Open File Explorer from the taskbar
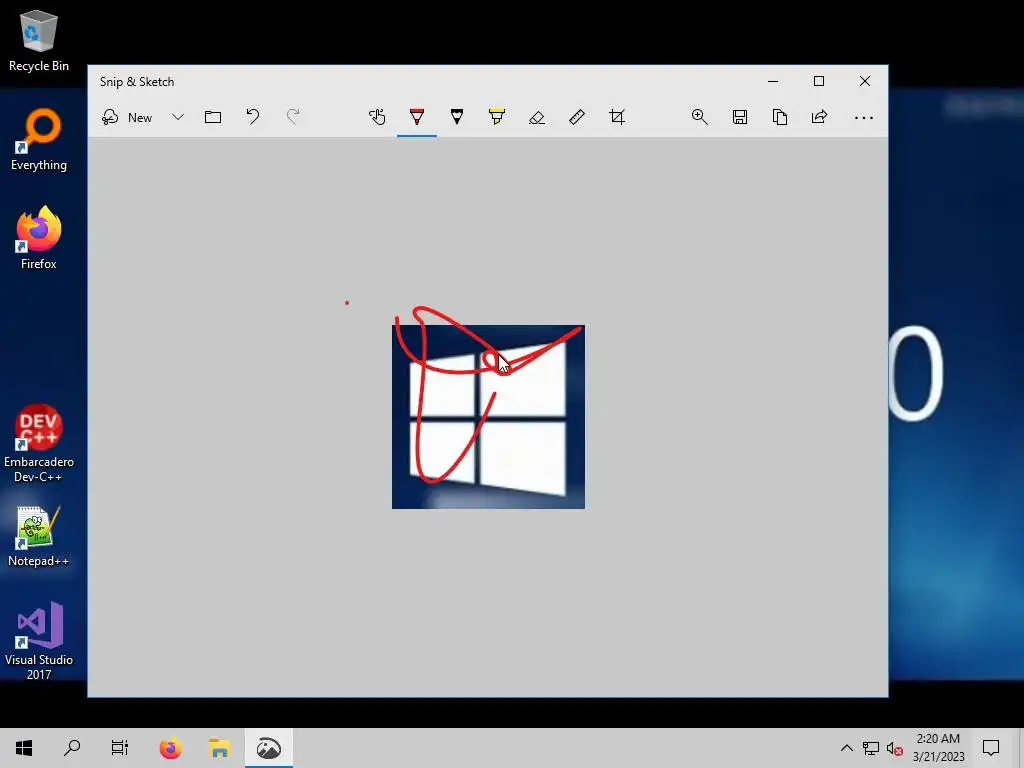This screenshot has width=1024, height=768. tap(219, 748)
